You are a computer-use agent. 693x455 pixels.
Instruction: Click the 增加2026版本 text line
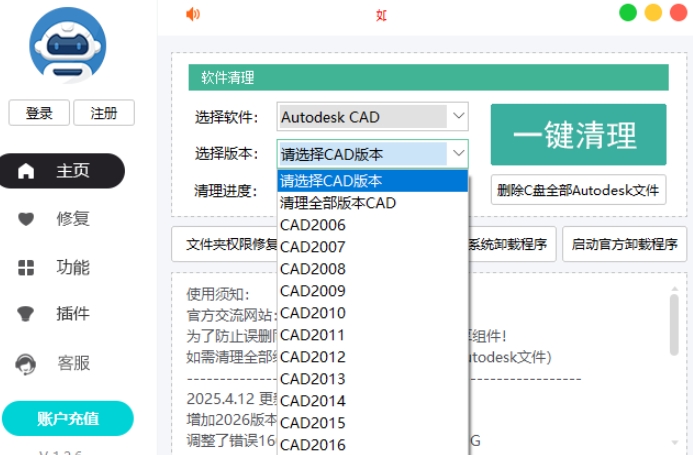pos(232,420)
